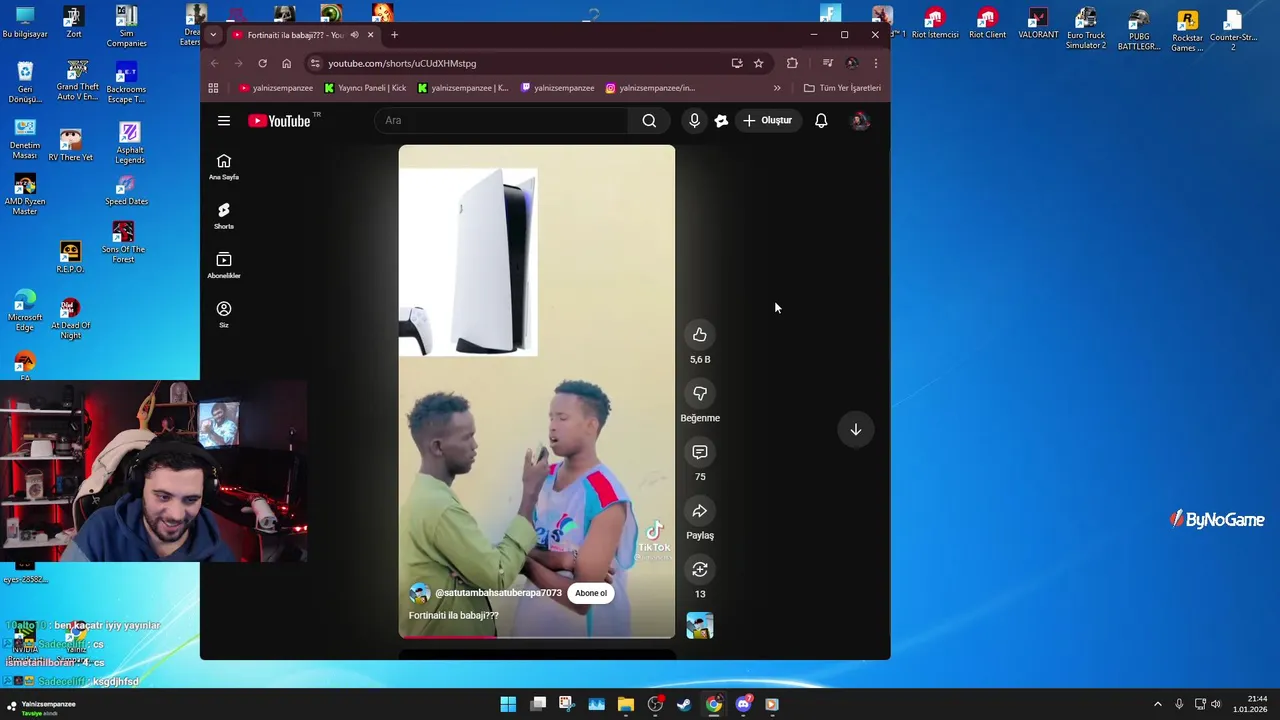Go back in Chrome

214,63
